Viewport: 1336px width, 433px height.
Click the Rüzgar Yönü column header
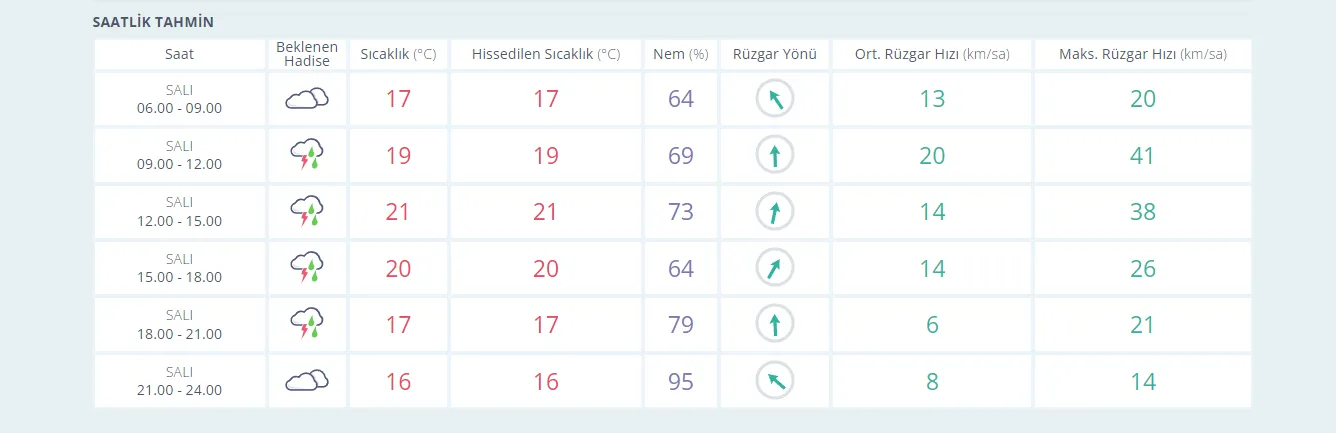(x=774, y=54)
